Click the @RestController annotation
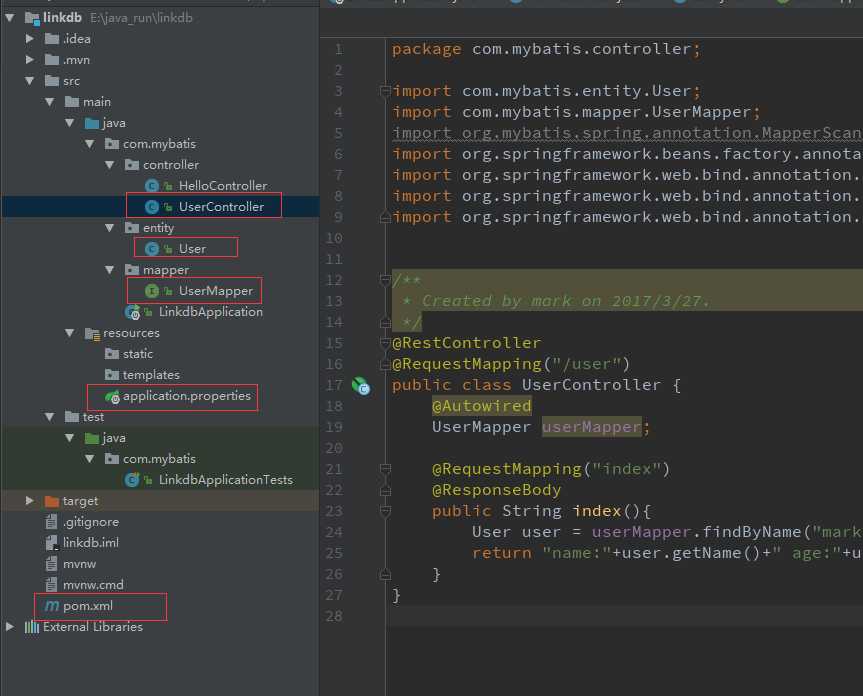863x696 pixels. coord(467,343)
